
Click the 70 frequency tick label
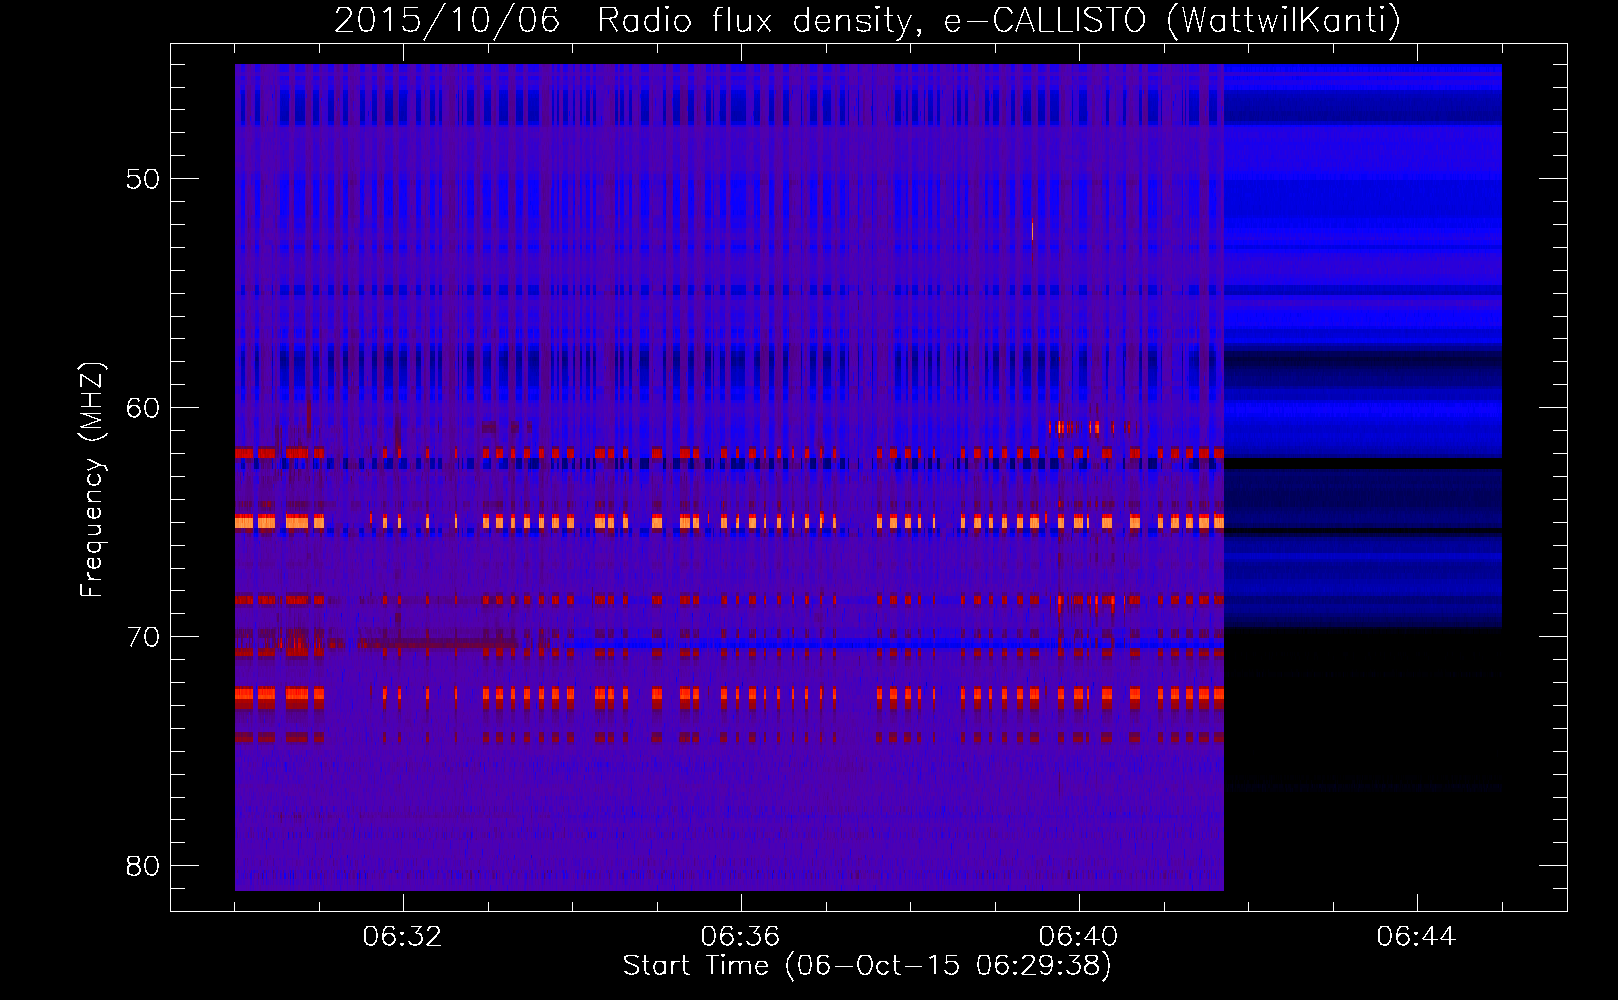pyautogui.click(x=144, y=637)
